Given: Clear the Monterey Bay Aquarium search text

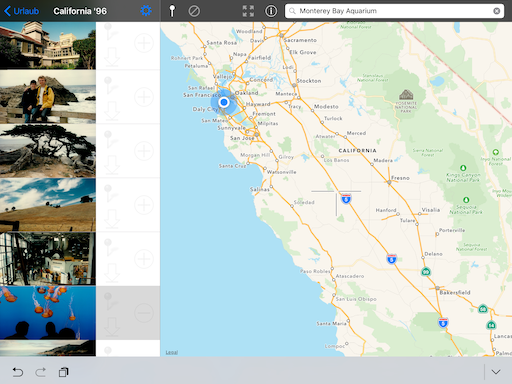Looking at the screenshot, I should coord(496,11).
